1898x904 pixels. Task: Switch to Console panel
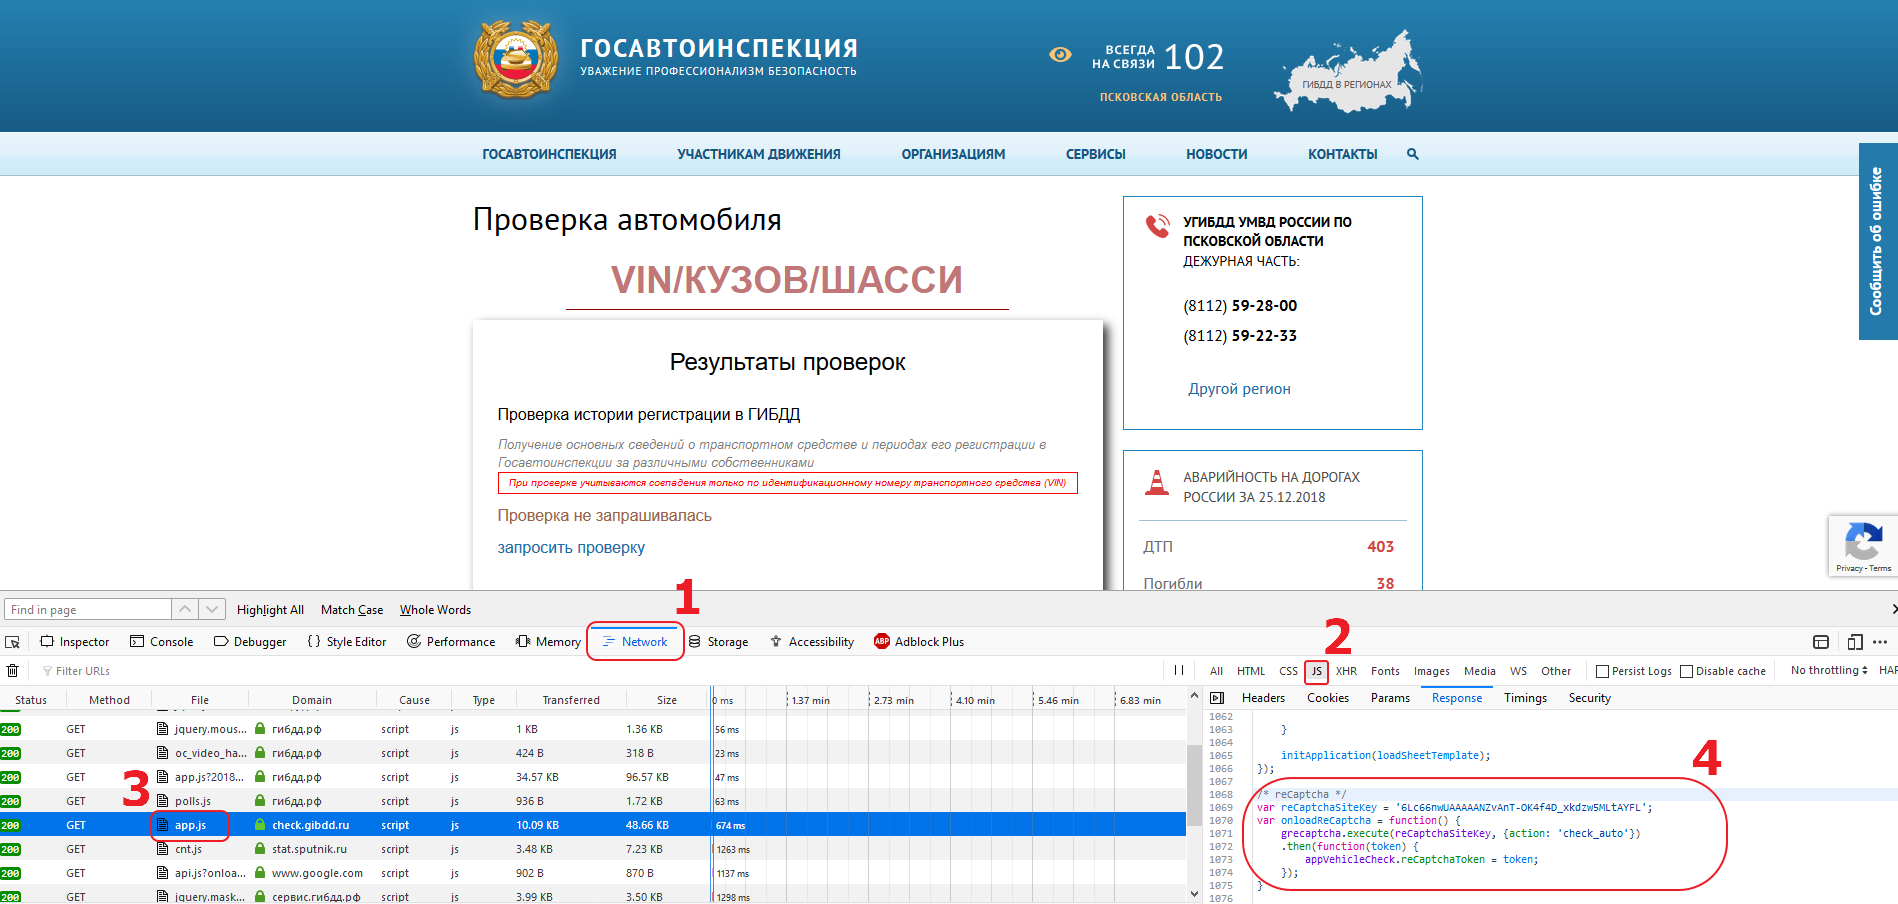click(x=162, y=642)
